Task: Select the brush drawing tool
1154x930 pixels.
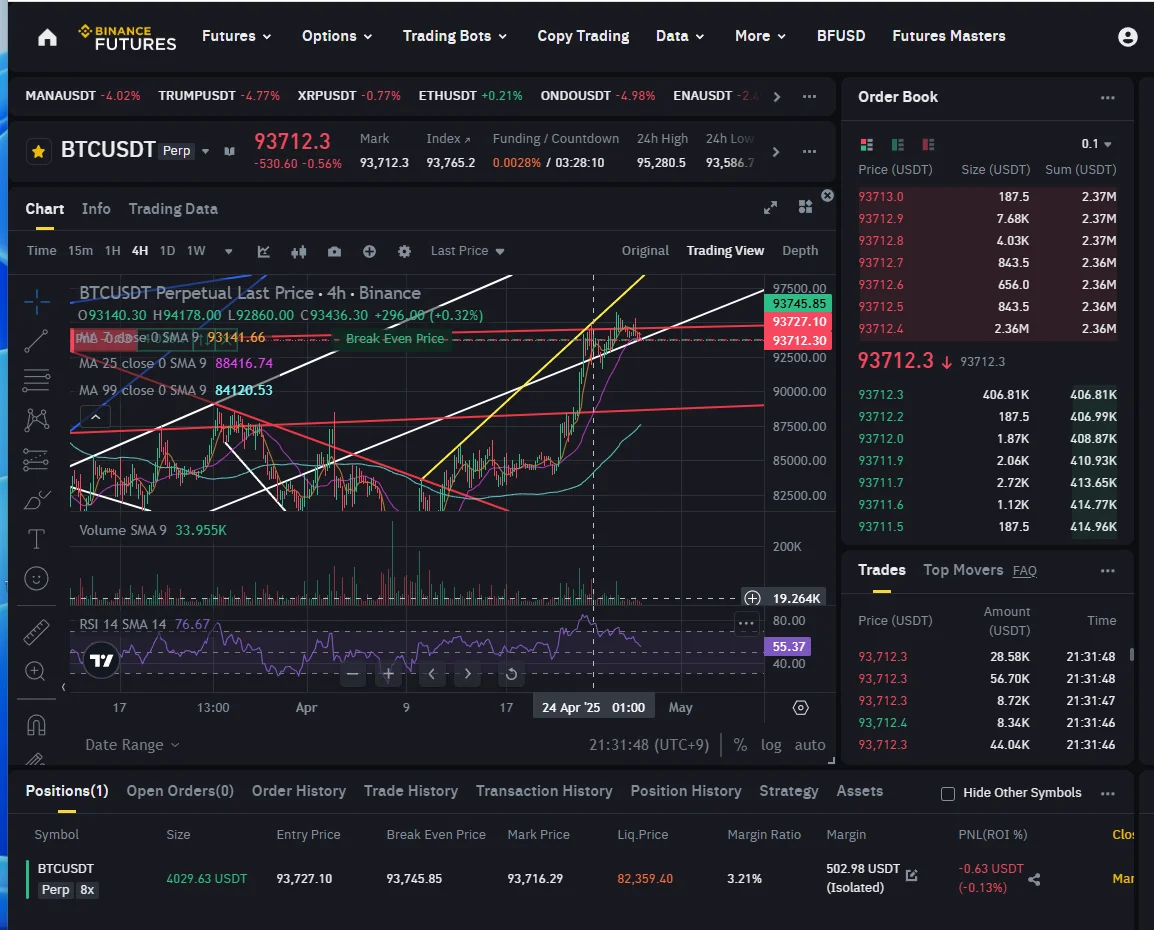Action: (x=36, y=500)
